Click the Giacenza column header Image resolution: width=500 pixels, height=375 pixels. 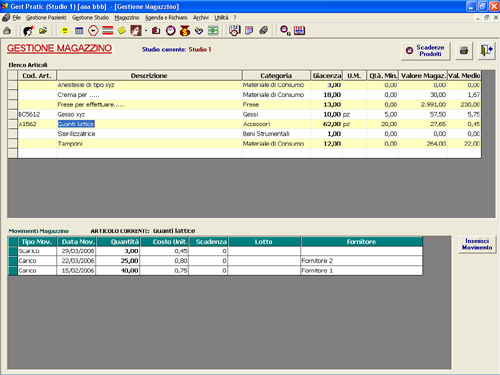(x=327, y=76)
